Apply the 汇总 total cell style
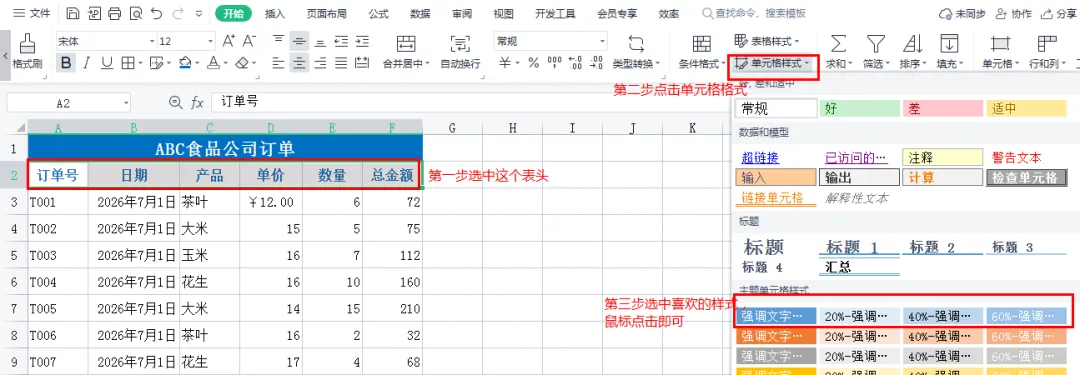The image size is (1080, 375). pos(859,267)
